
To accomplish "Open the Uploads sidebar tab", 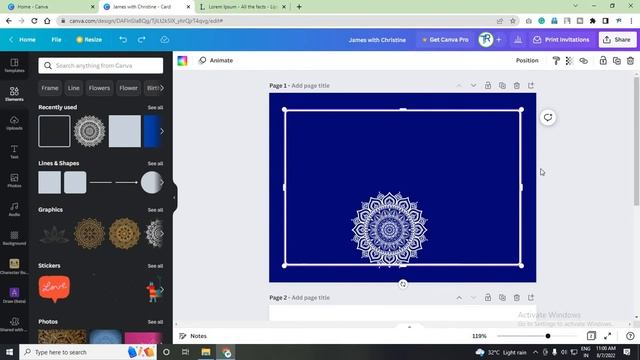I will (14, 122).
